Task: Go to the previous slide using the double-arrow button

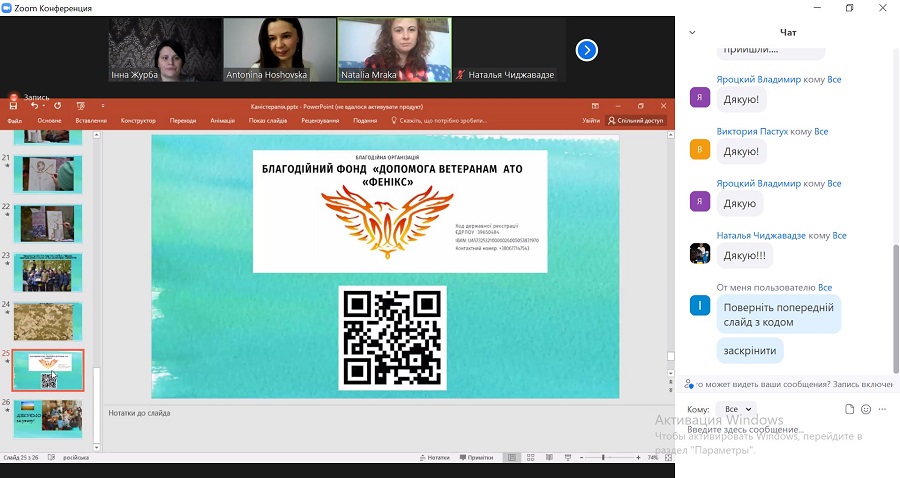Action: pos(670,382)
